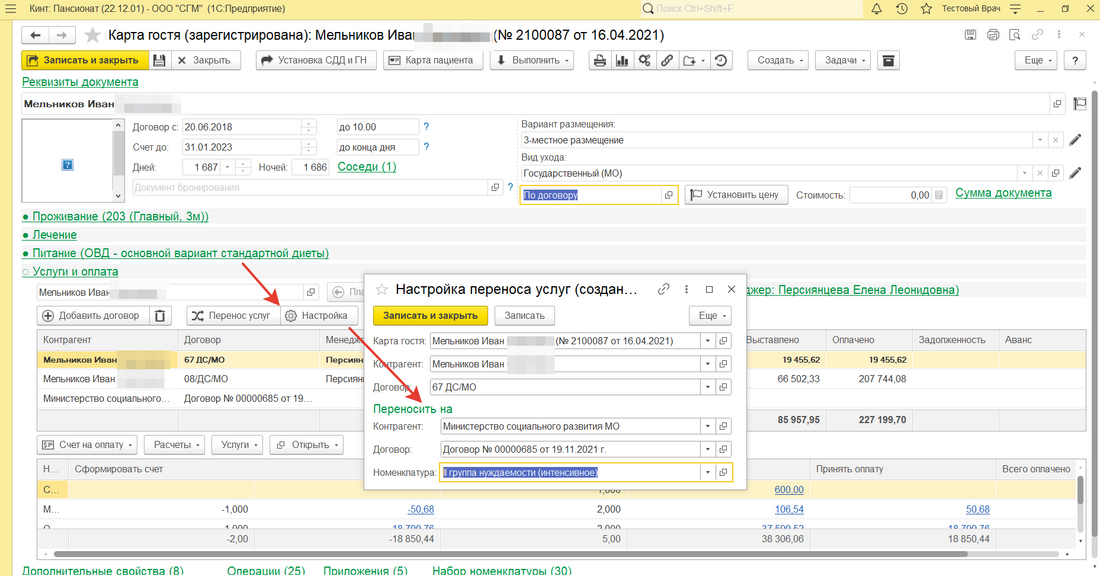Open the Задачи menu
This screenshot has width=1100, height=576.
point(840,60)
